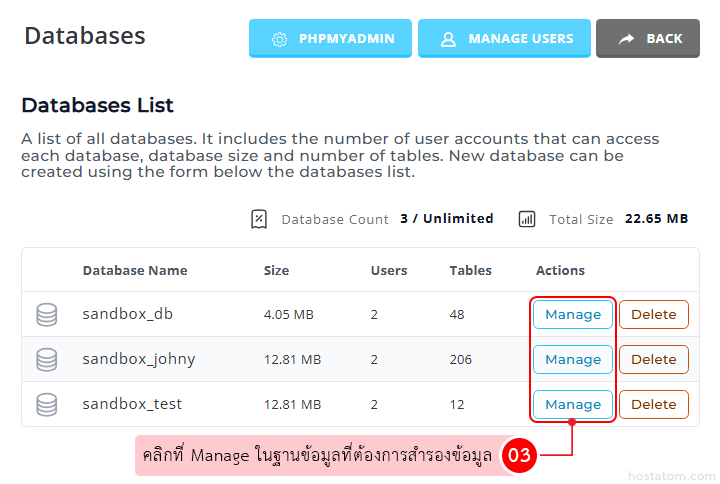Click the database icon beside sandbox_db
The image size is (720, 484).
tap(46, 315)
